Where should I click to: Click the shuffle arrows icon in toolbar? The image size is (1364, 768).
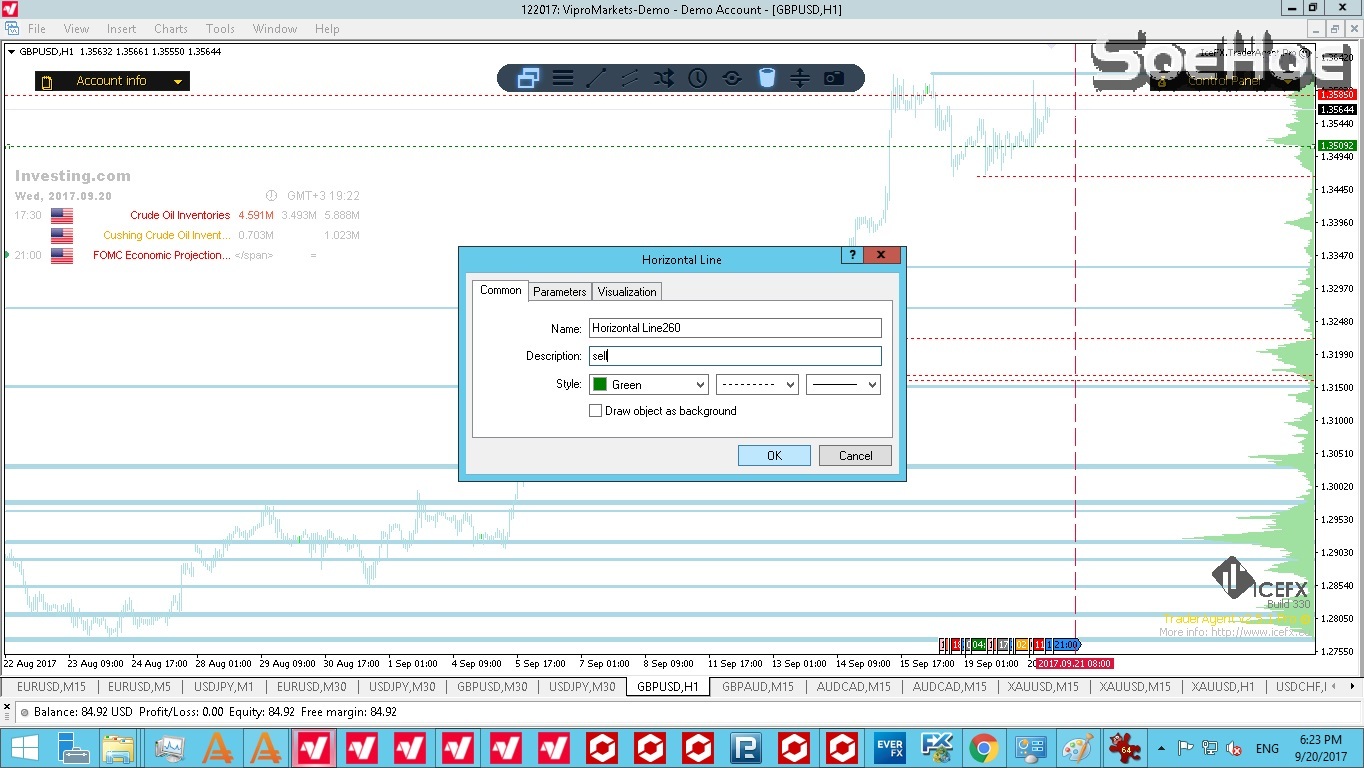664,78
